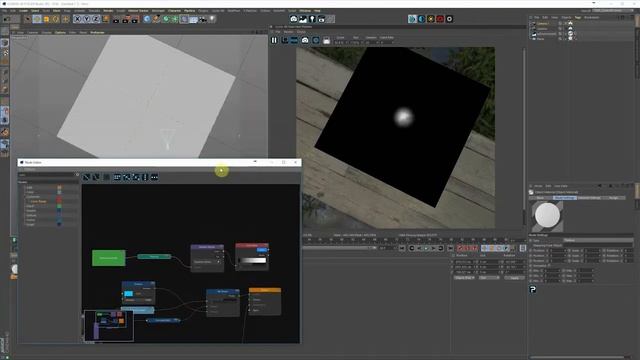Click the Spline Pen icon in main toolbar
This screenshot has width=640, height=360.
pyautogui.click(x=156, y=19)
